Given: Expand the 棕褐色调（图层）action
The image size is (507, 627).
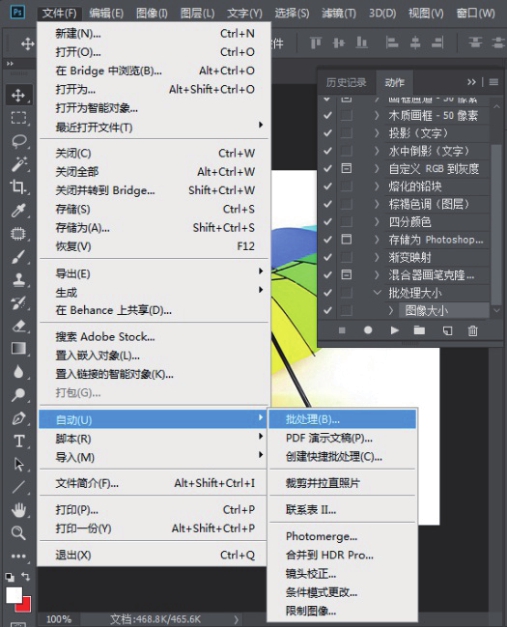Looking at the screenshot, I should point(377,204).
